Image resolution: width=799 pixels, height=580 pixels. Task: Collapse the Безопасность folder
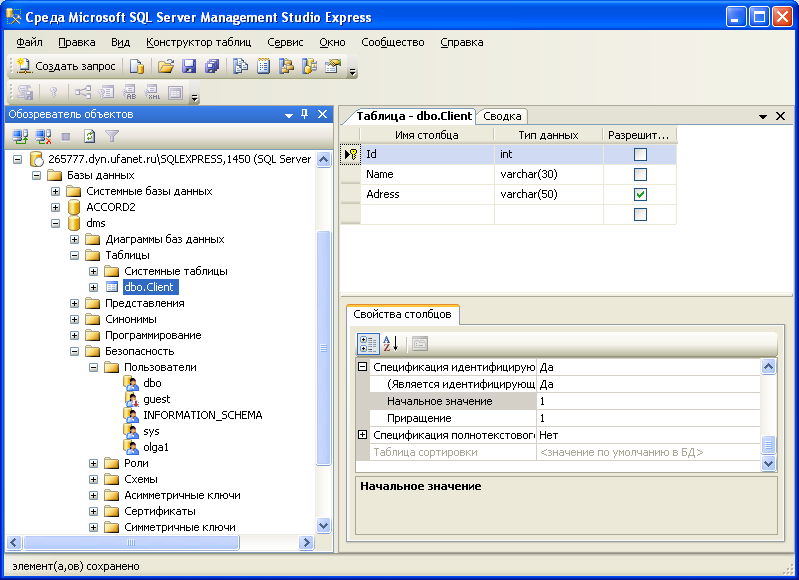point(74,351)
